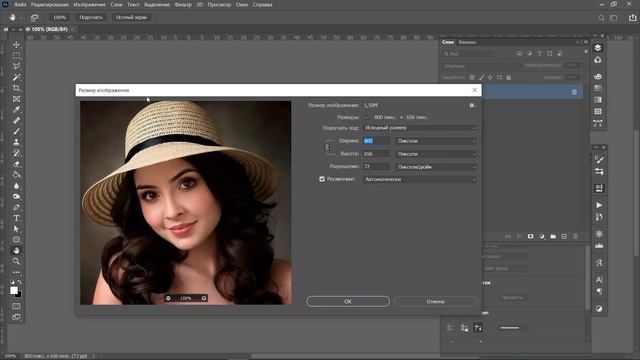640x360 pixels.
Task: Click OK in Image Size dialog
Action: click(348, 301)
